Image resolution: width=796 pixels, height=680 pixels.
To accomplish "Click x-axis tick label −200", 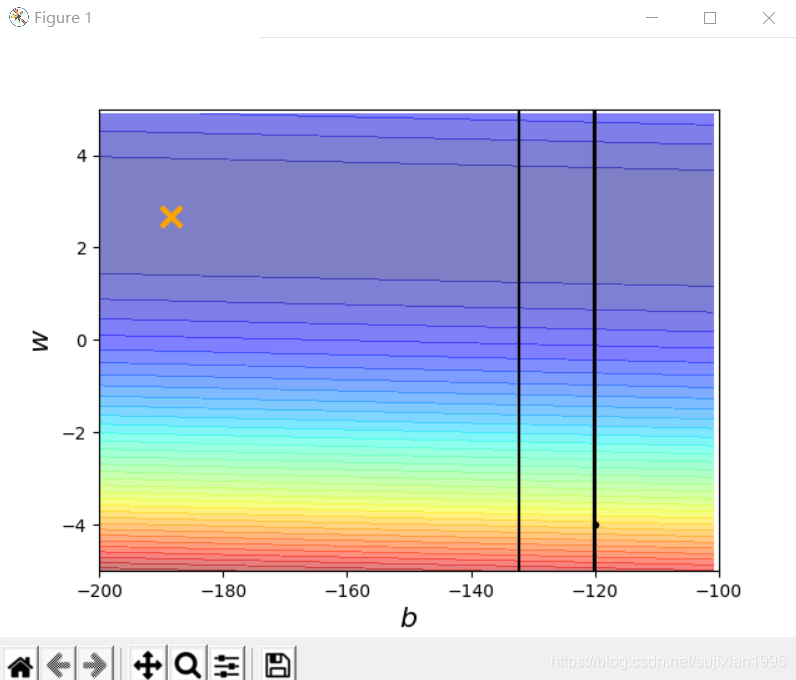I will [x=100, y=591].
